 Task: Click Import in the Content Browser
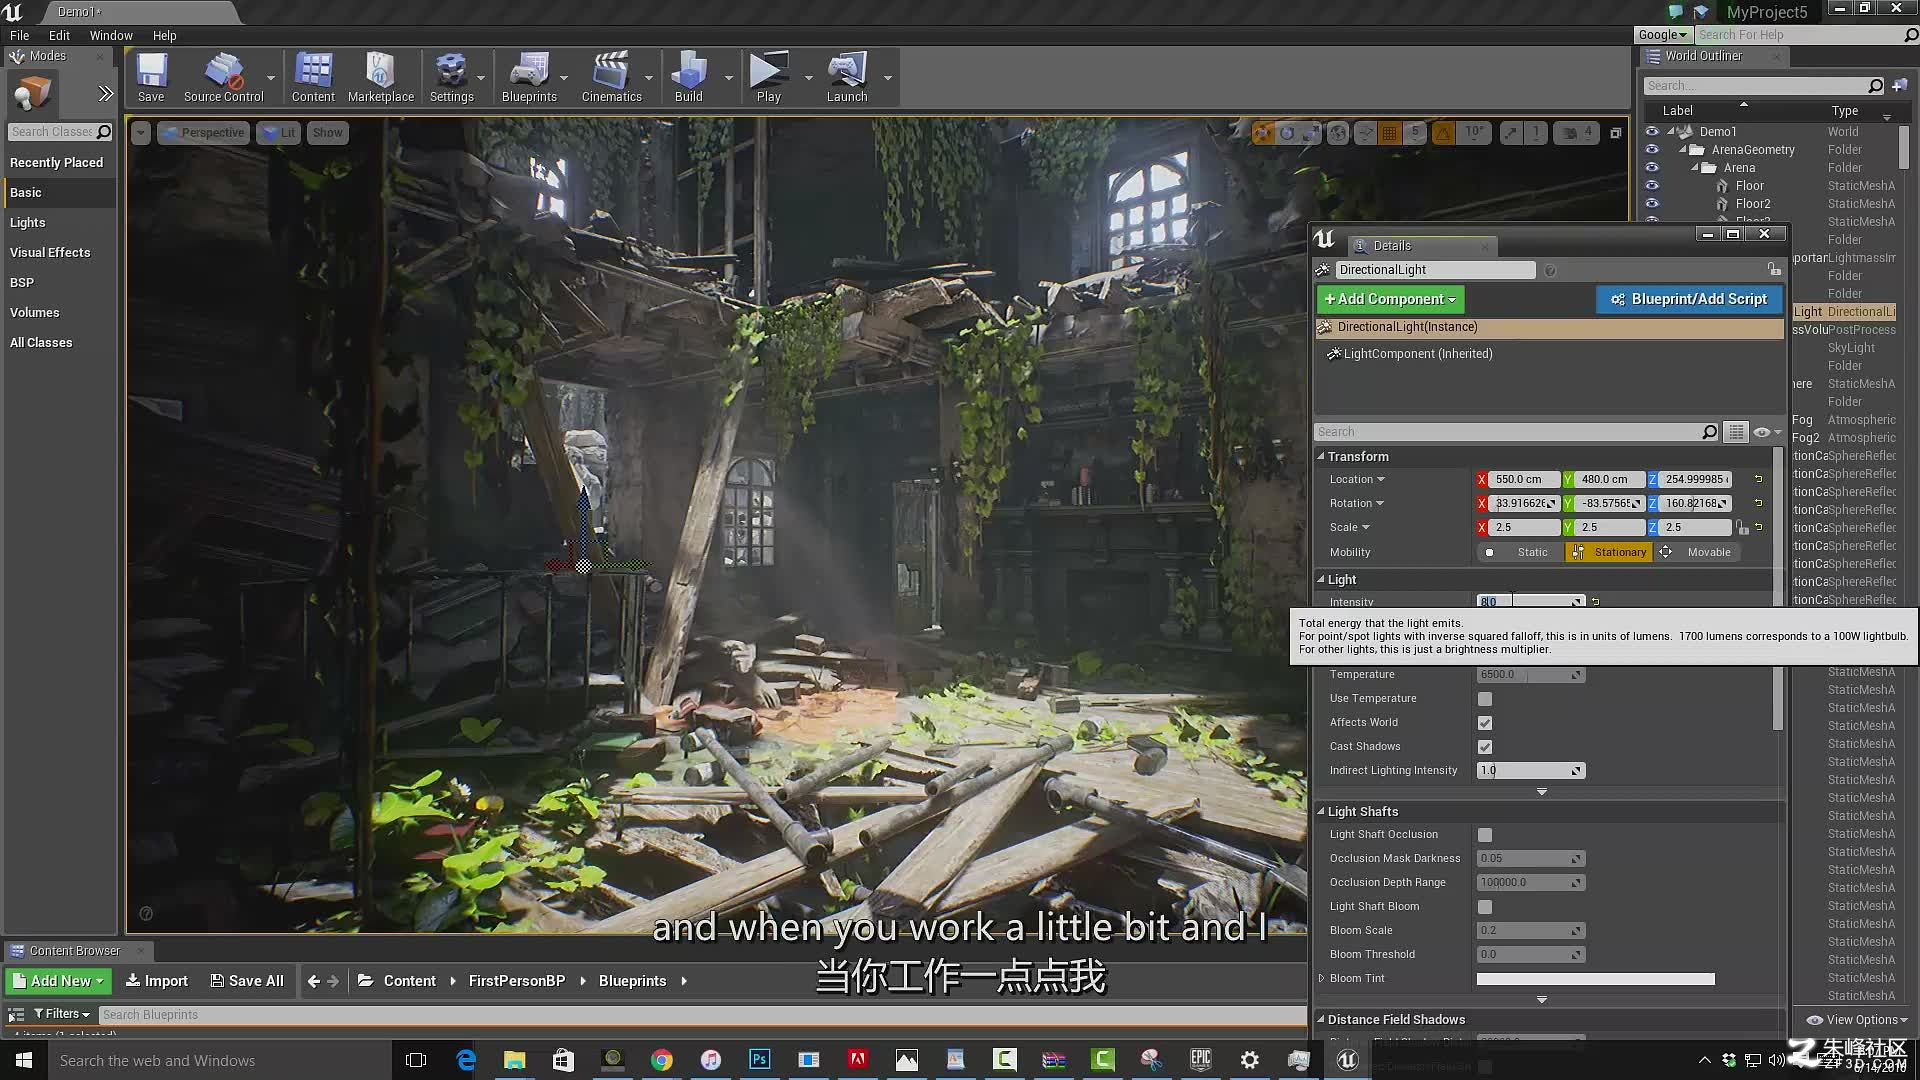(x=157, y=981)
